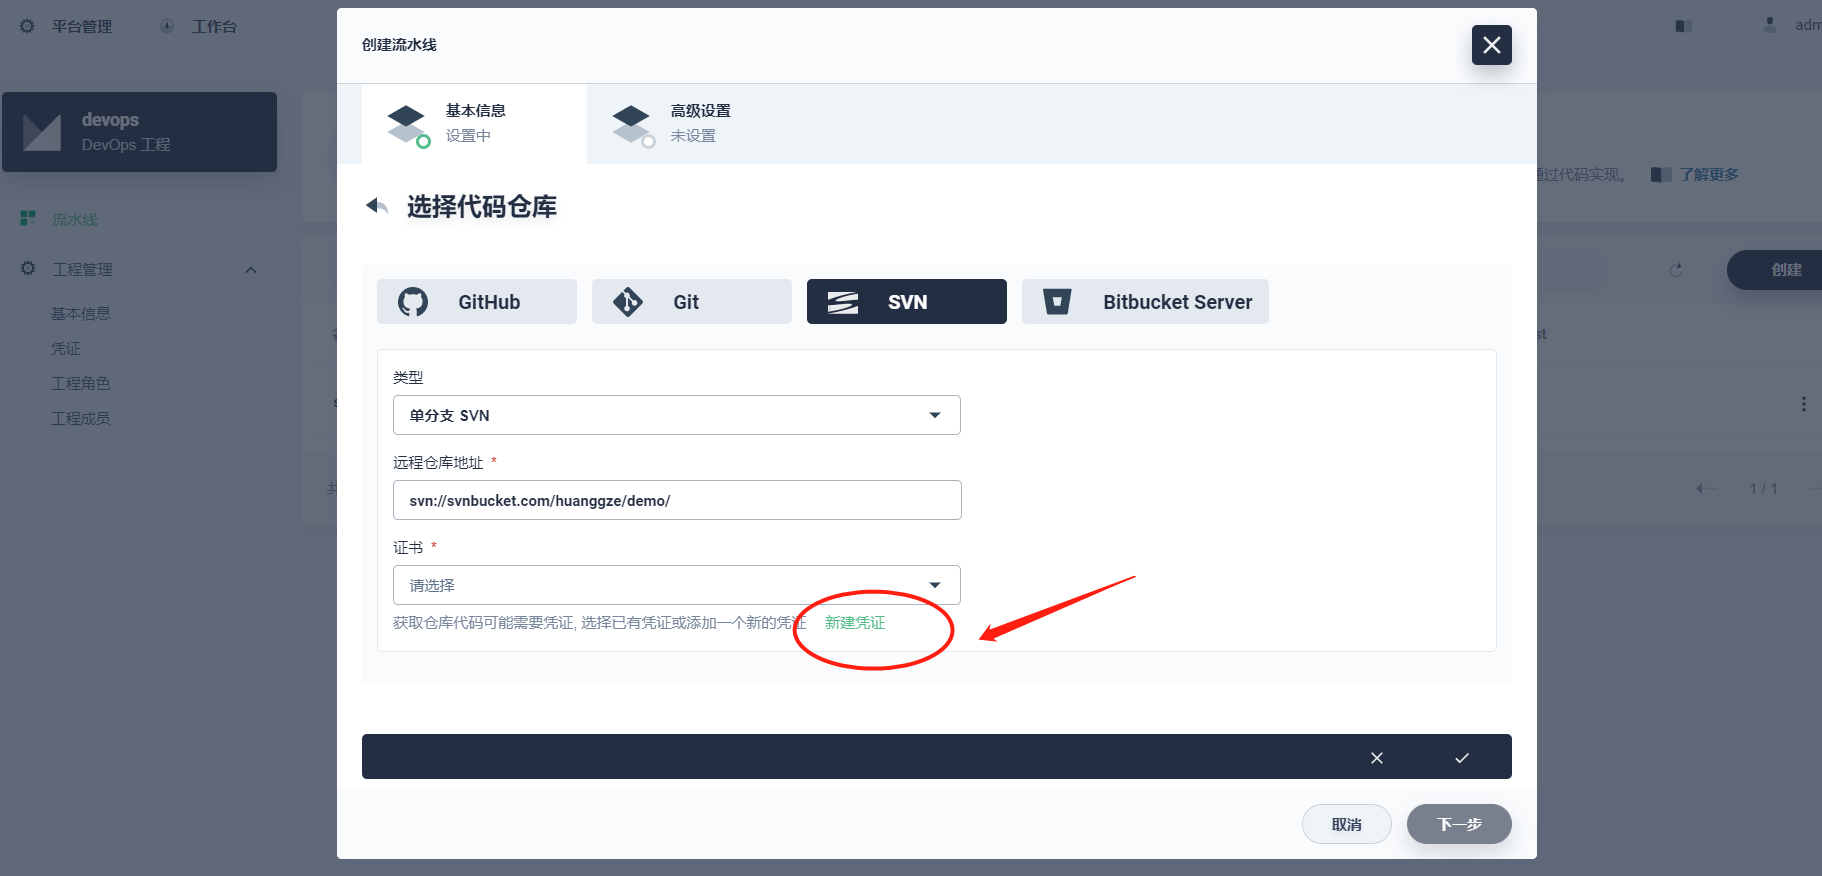Click the checkmark confirm icon in dark bar

click(1462, 758)
